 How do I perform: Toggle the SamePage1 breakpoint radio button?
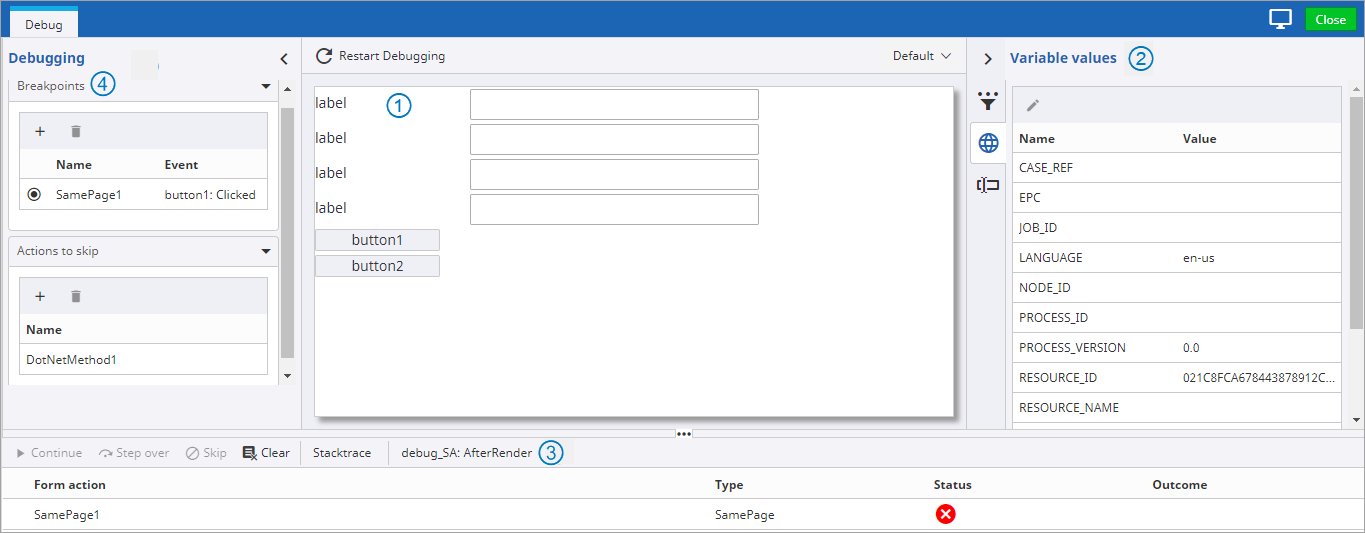pos(35,195)
